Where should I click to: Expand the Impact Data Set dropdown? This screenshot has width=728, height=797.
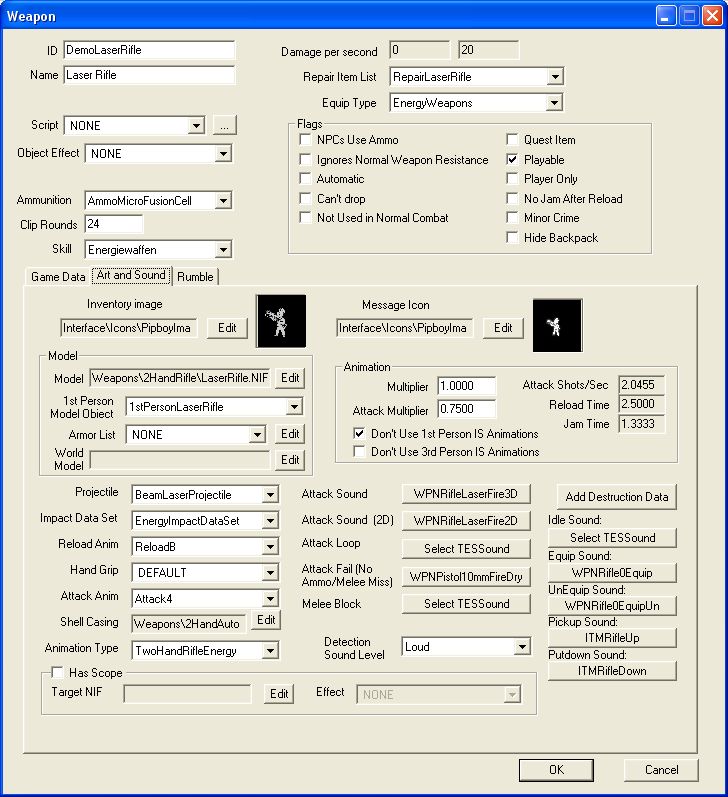(270, 520)
